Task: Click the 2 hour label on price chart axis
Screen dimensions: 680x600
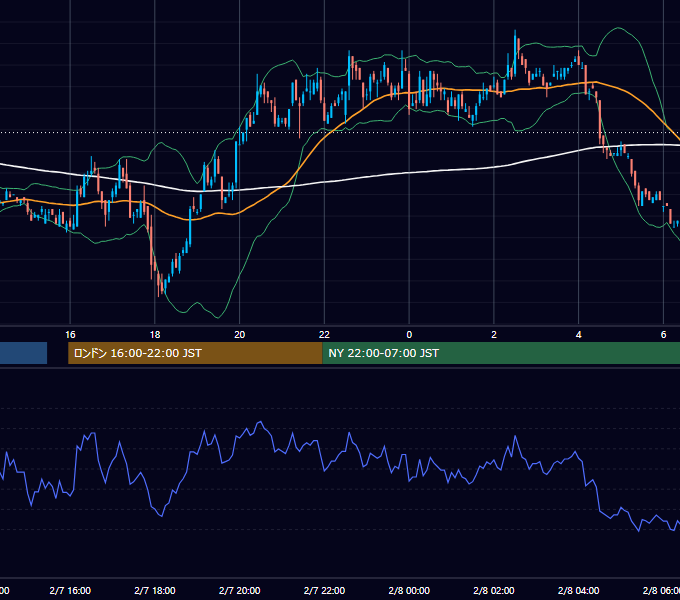Action: pyautogui.click(x=494, y=335)
